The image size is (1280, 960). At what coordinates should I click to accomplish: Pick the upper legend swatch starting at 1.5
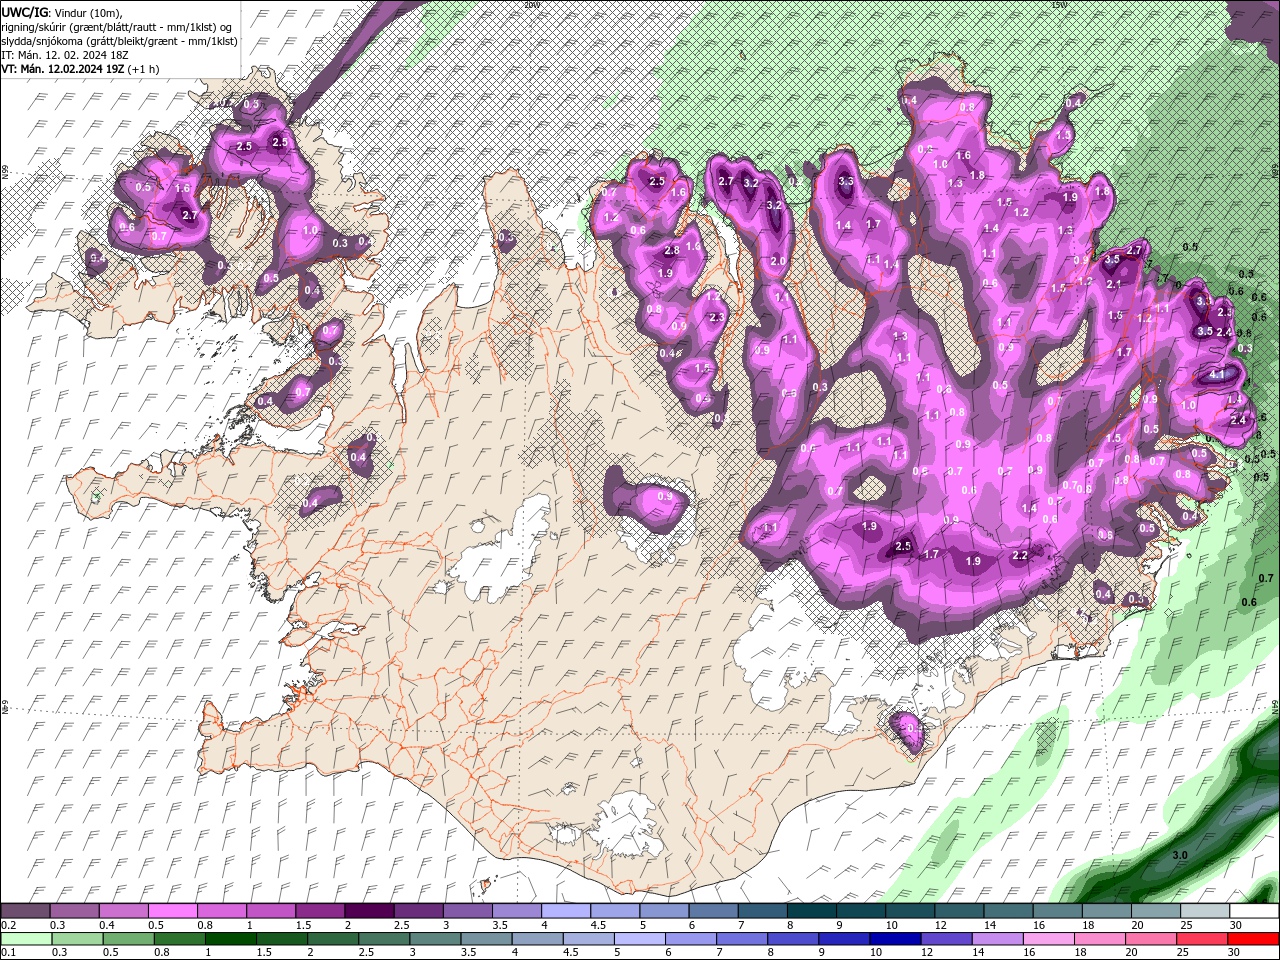319,911
